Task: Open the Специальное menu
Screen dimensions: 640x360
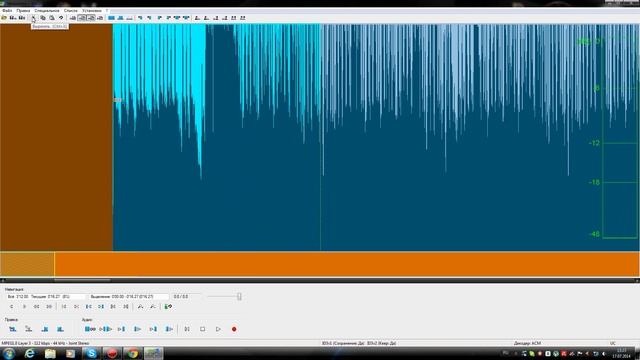Action: pyautogui.click(x=47, y=11)
